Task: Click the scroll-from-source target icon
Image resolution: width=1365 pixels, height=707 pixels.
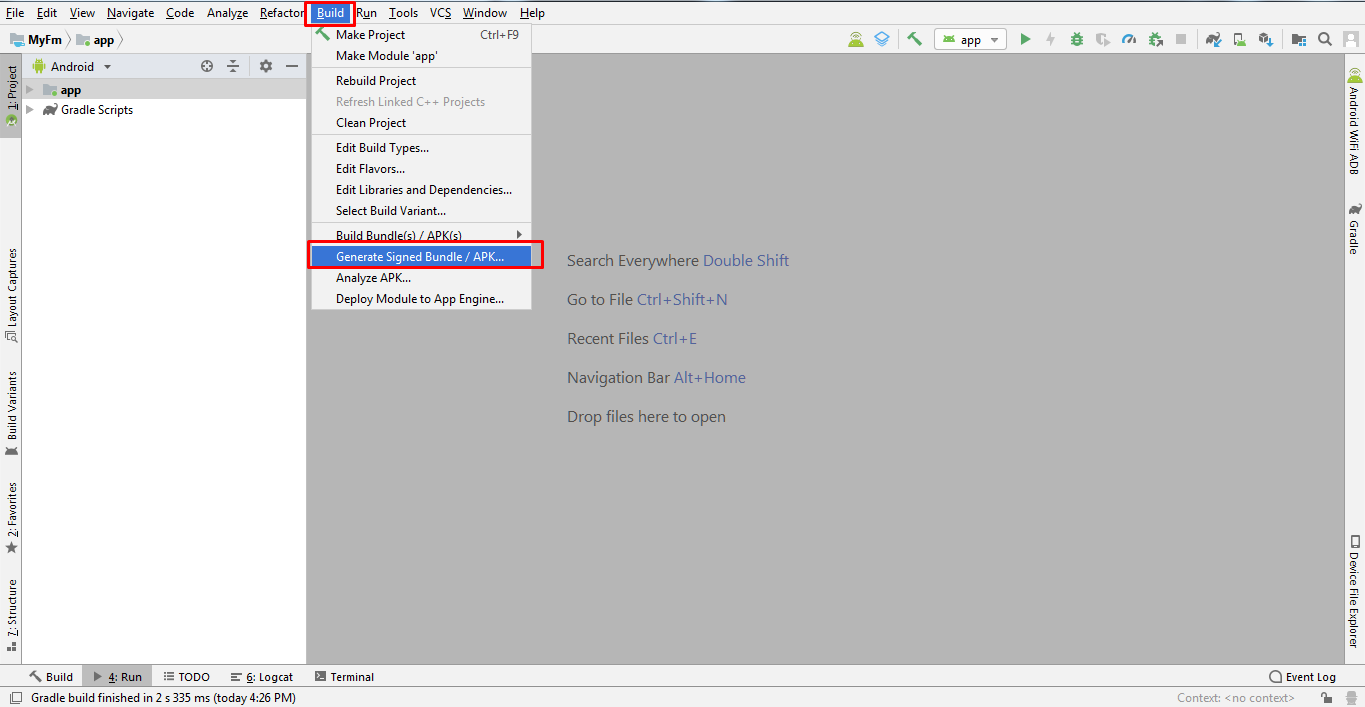Action: [207, 66]
